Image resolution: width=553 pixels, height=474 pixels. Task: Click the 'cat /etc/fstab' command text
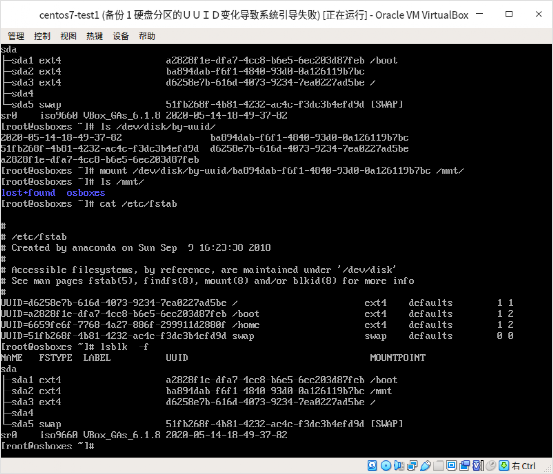click(x=138, y=204)
